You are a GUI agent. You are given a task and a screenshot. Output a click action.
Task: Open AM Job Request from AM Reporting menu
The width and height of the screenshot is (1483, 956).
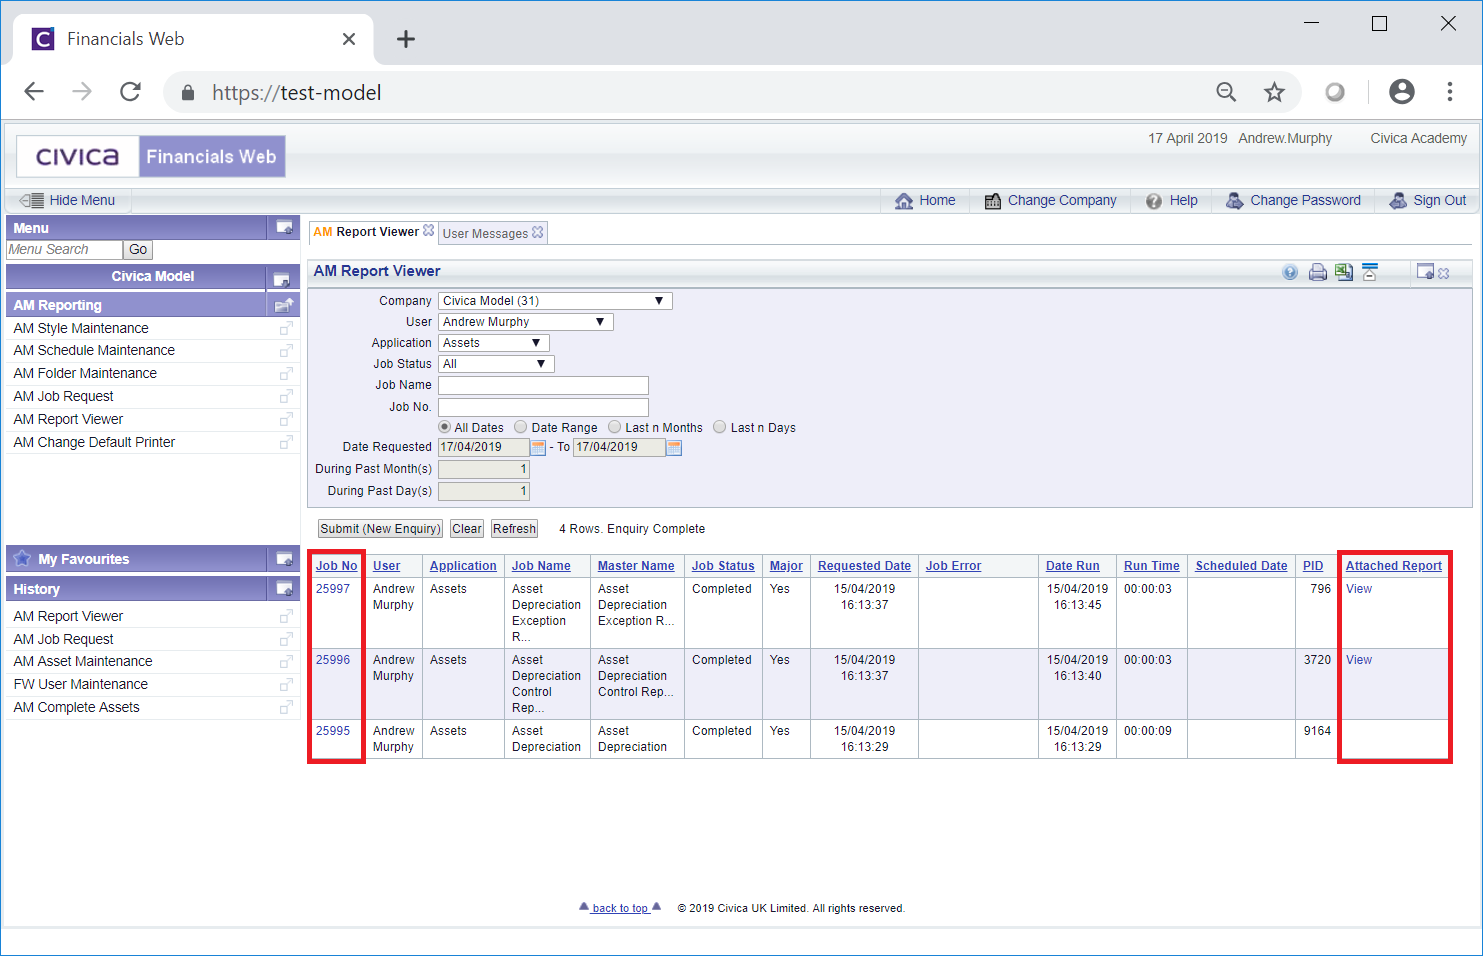coord(64,396)
